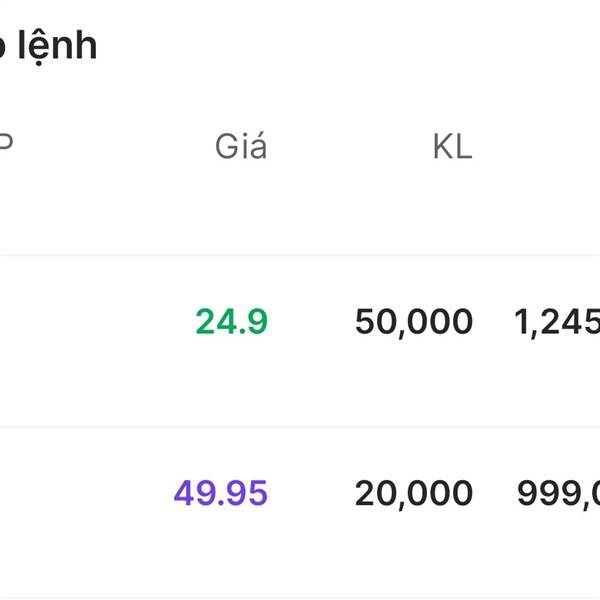The width and height of the screenshot is (600, 600).
Task: Sort orders by the KL column header
Action: [453, 146]
